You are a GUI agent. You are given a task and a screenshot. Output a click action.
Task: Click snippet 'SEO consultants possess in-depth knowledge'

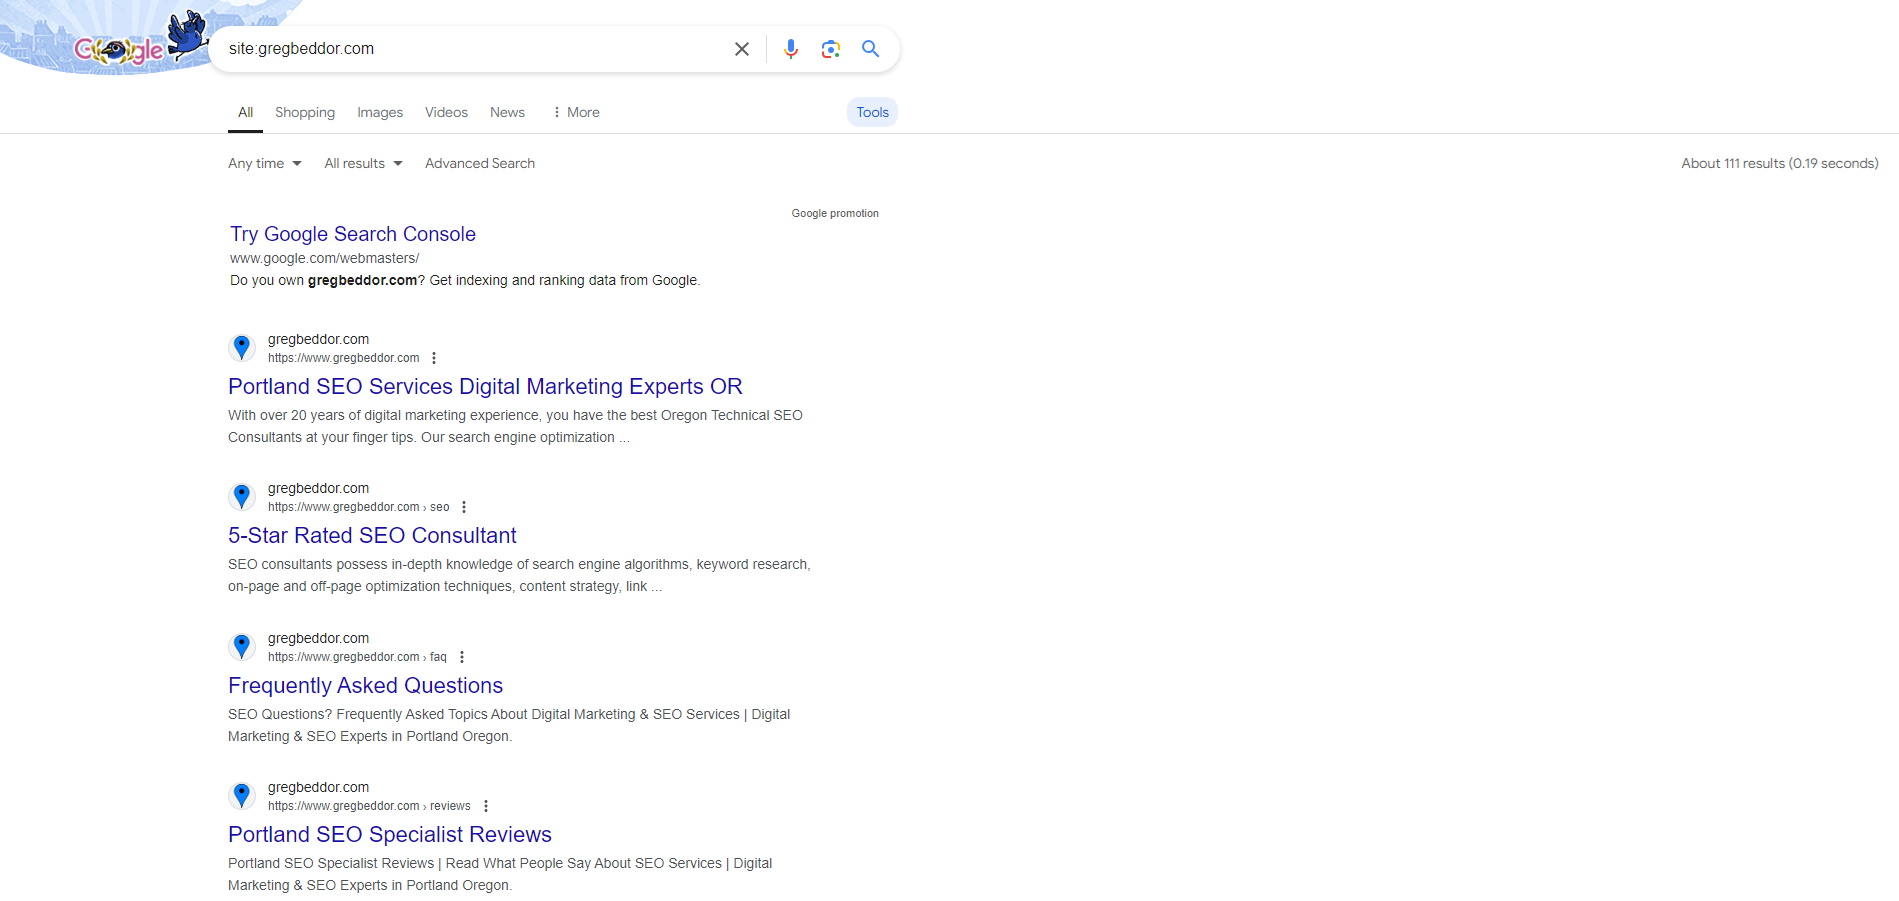[x=519, y=575]
